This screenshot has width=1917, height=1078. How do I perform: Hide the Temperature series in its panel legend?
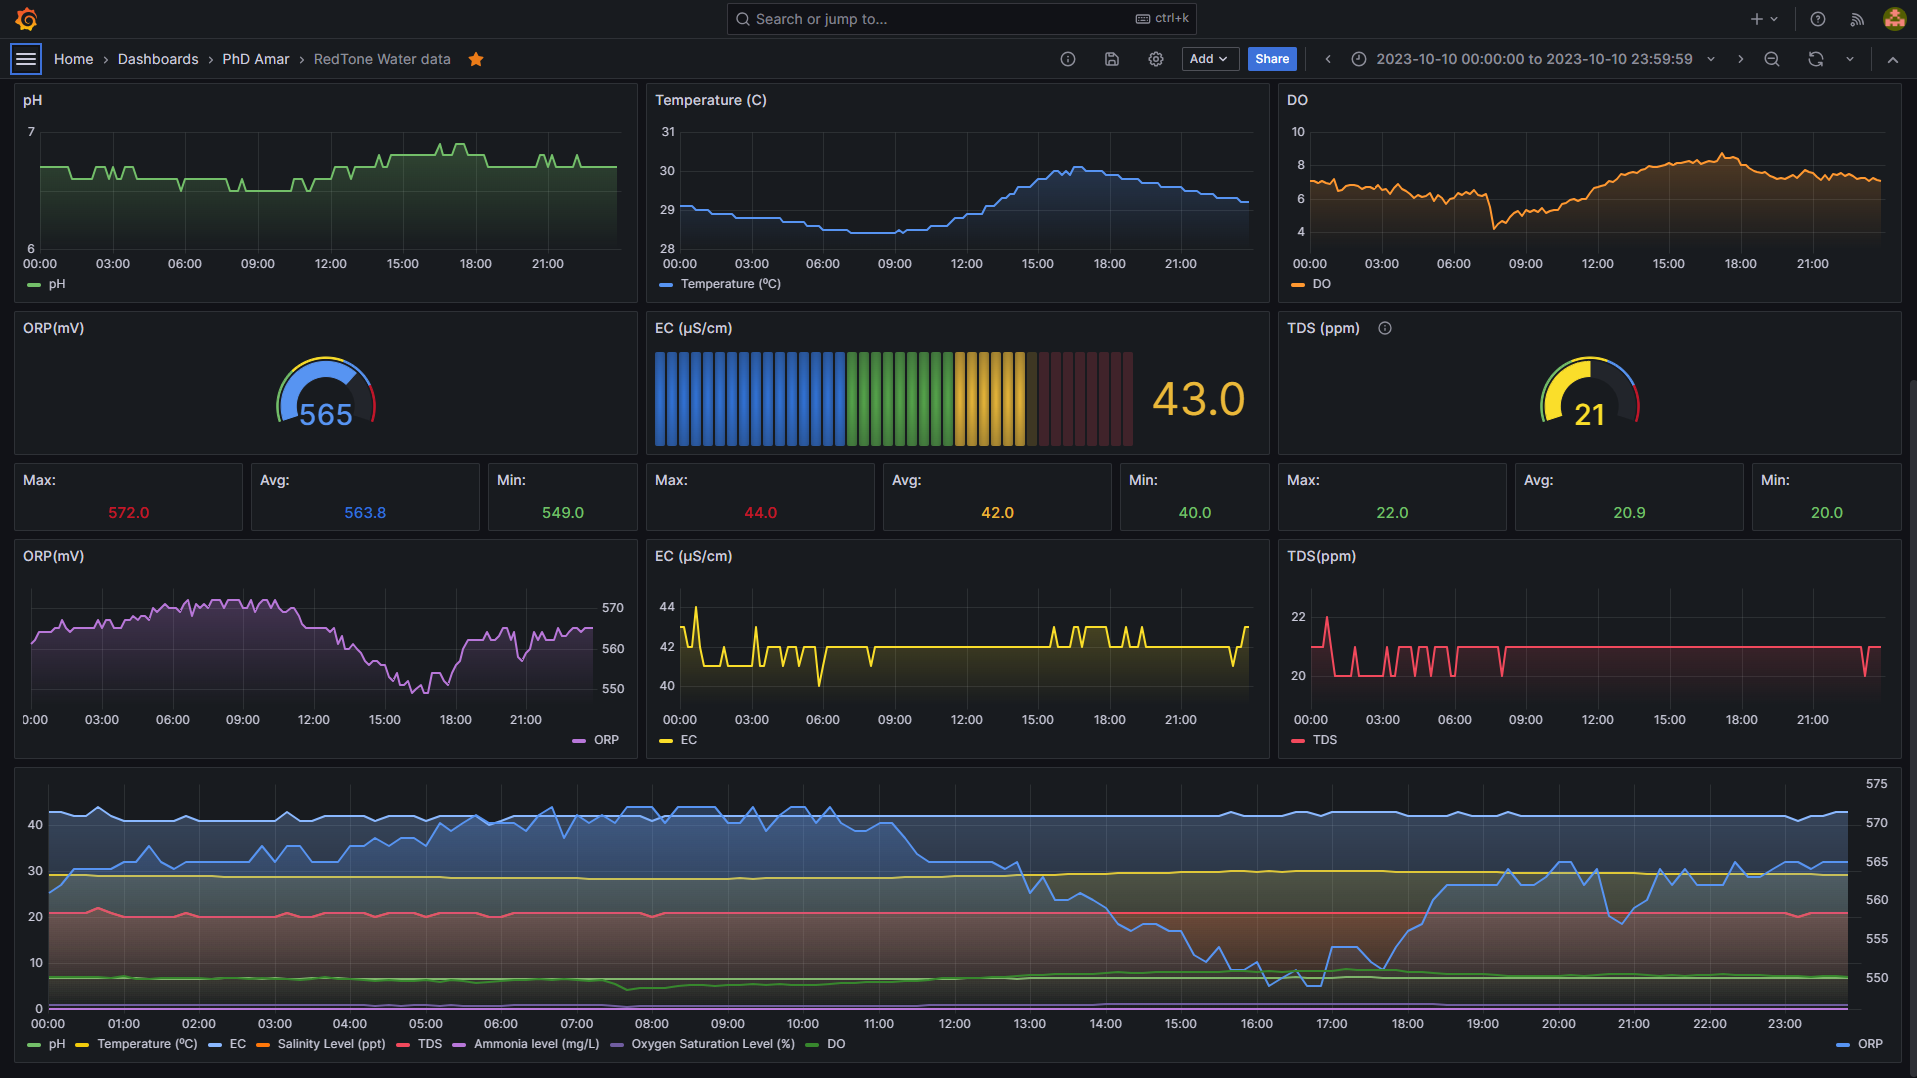tap(728, 284)
